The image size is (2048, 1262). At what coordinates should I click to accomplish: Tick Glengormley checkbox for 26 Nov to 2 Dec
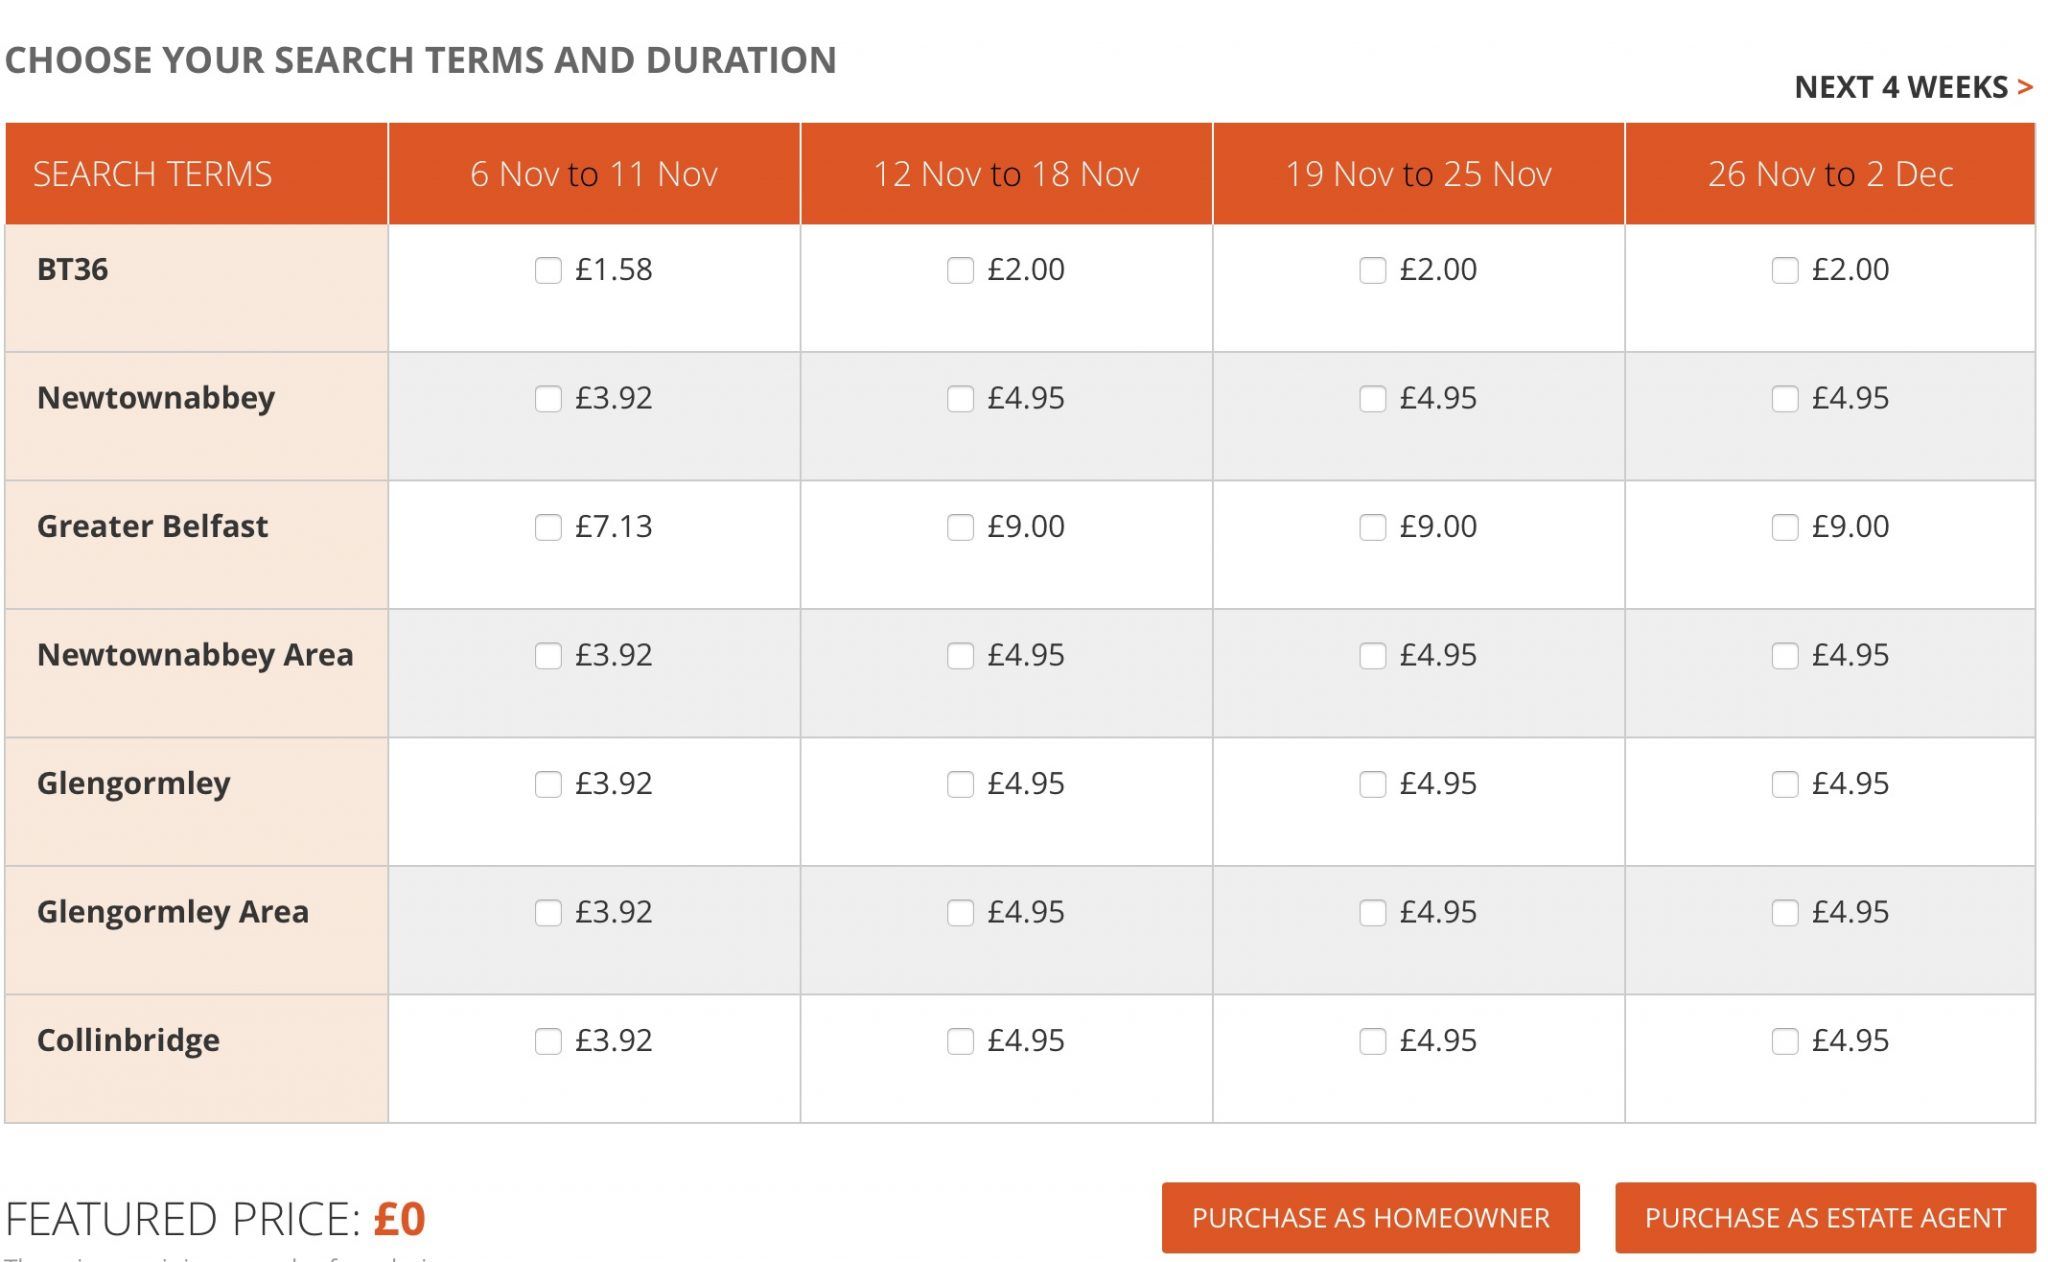click(1785, 784)
